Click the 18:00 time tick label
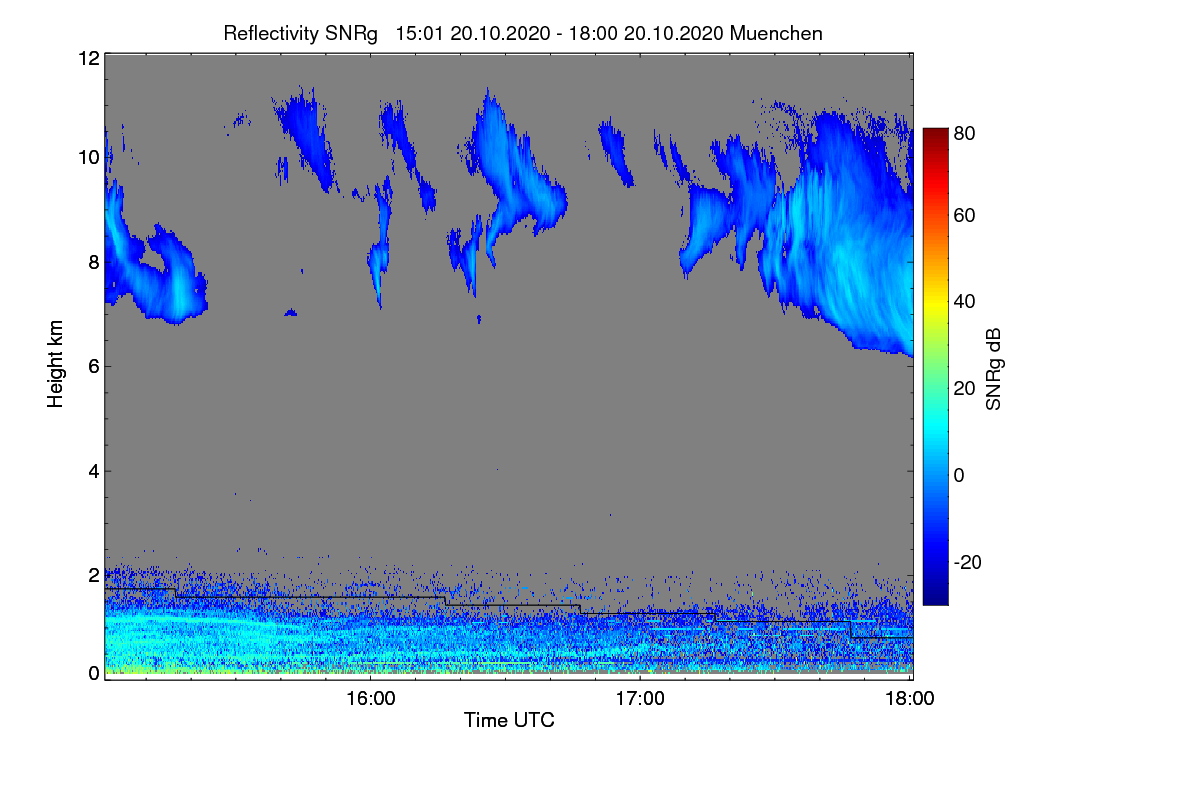This screenshot has height=800, width=1200. click(x=910, y=699)
